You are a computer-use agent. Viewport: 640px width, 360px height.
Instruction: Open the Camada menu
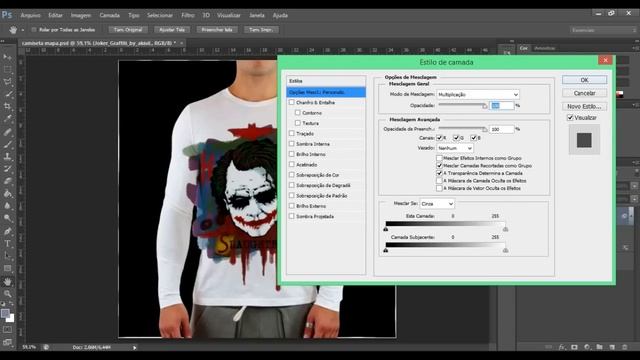point(109,15)
